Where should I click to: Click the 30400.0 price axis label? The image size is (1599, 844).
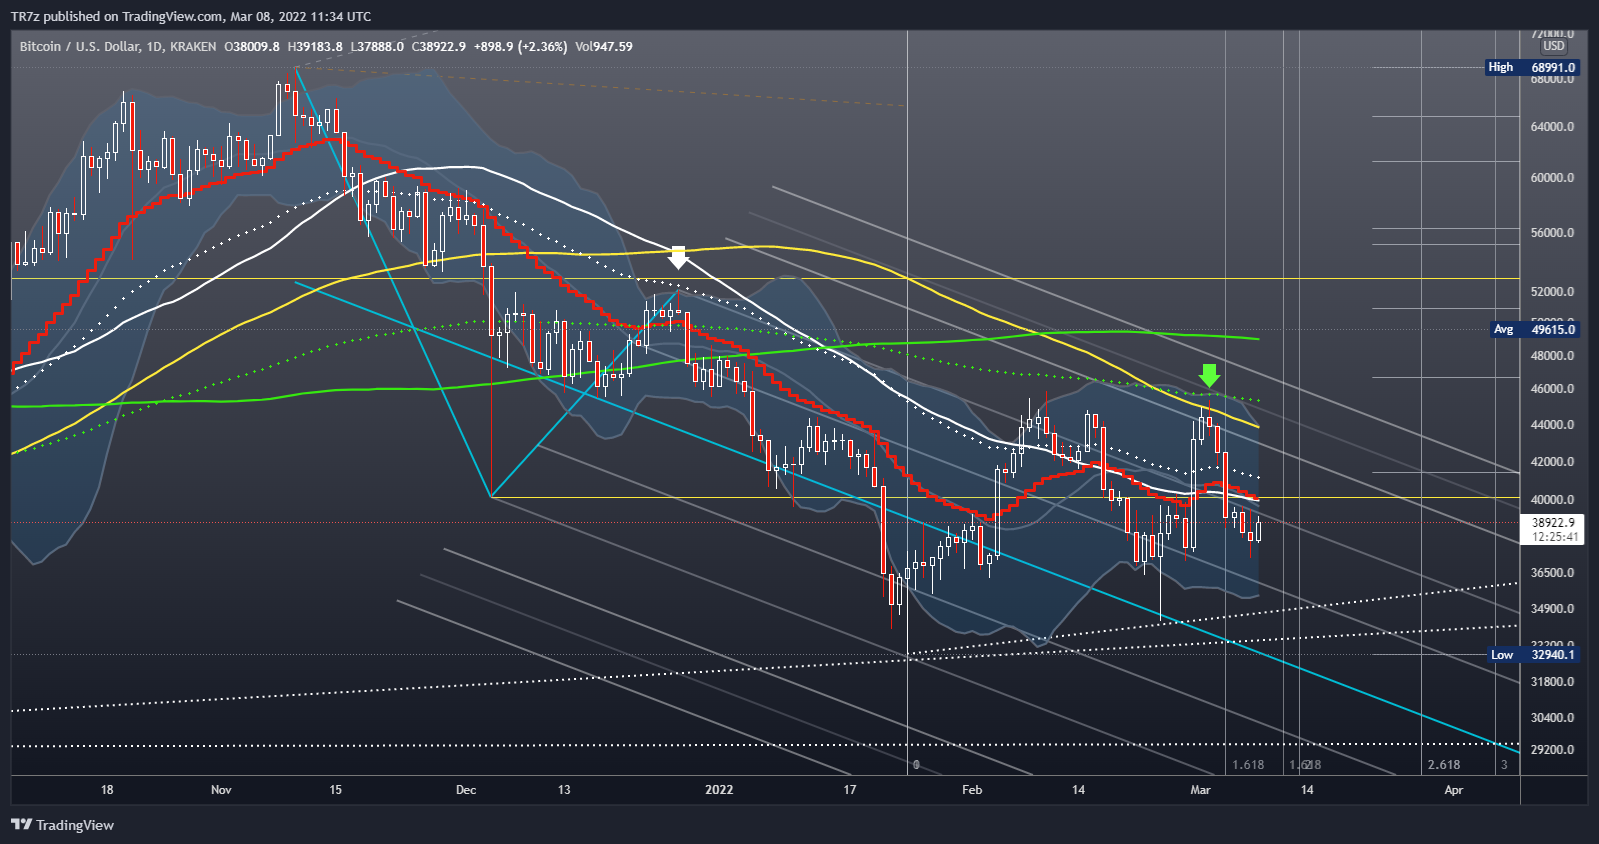point(1552,718)
